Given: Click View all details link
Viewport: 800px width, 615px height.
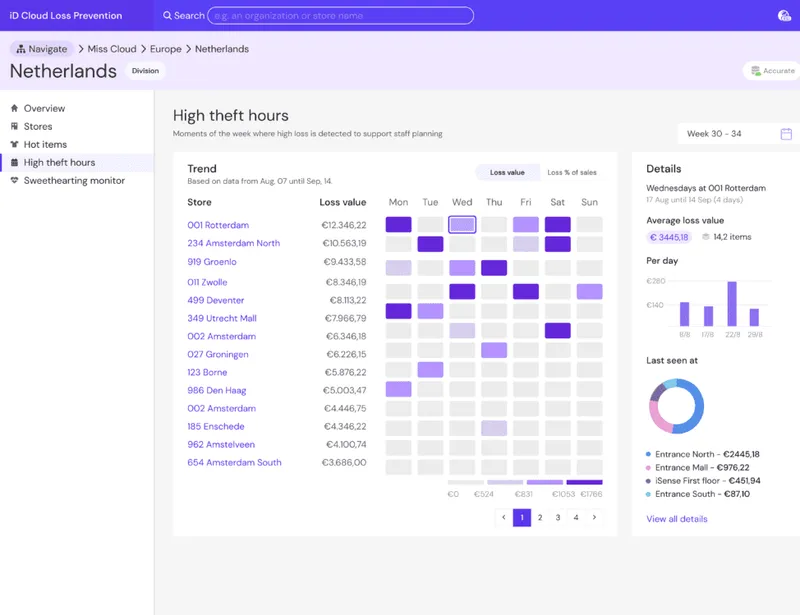Looking at the screenshot, I should [677, 519].
